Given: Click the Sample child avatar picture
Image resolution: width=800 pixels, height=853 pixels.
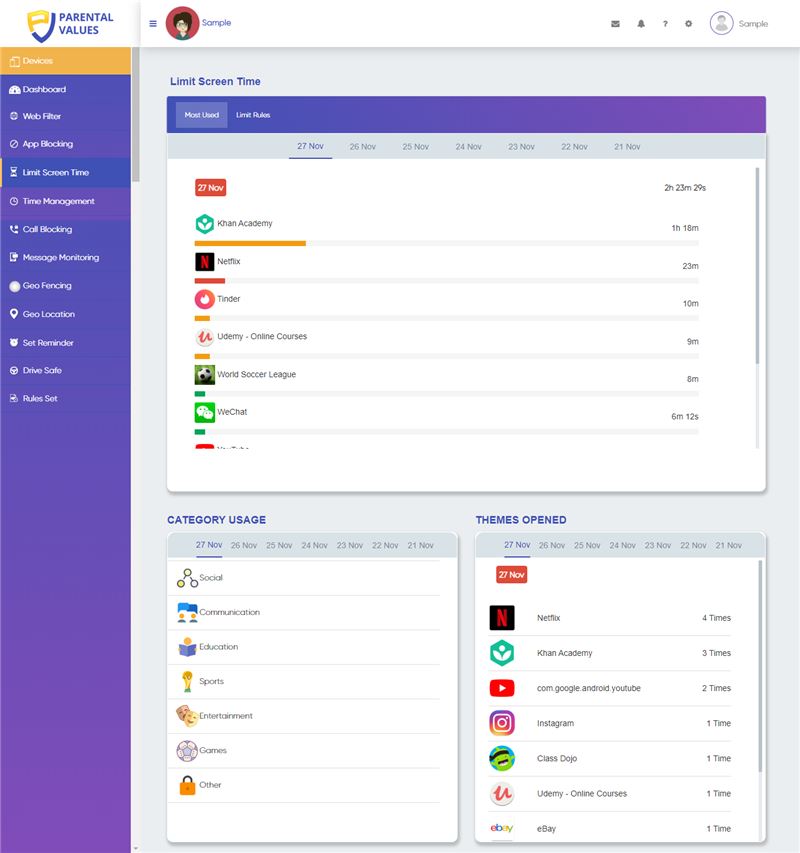Looking at the screenshot, I should pos(182,23).
